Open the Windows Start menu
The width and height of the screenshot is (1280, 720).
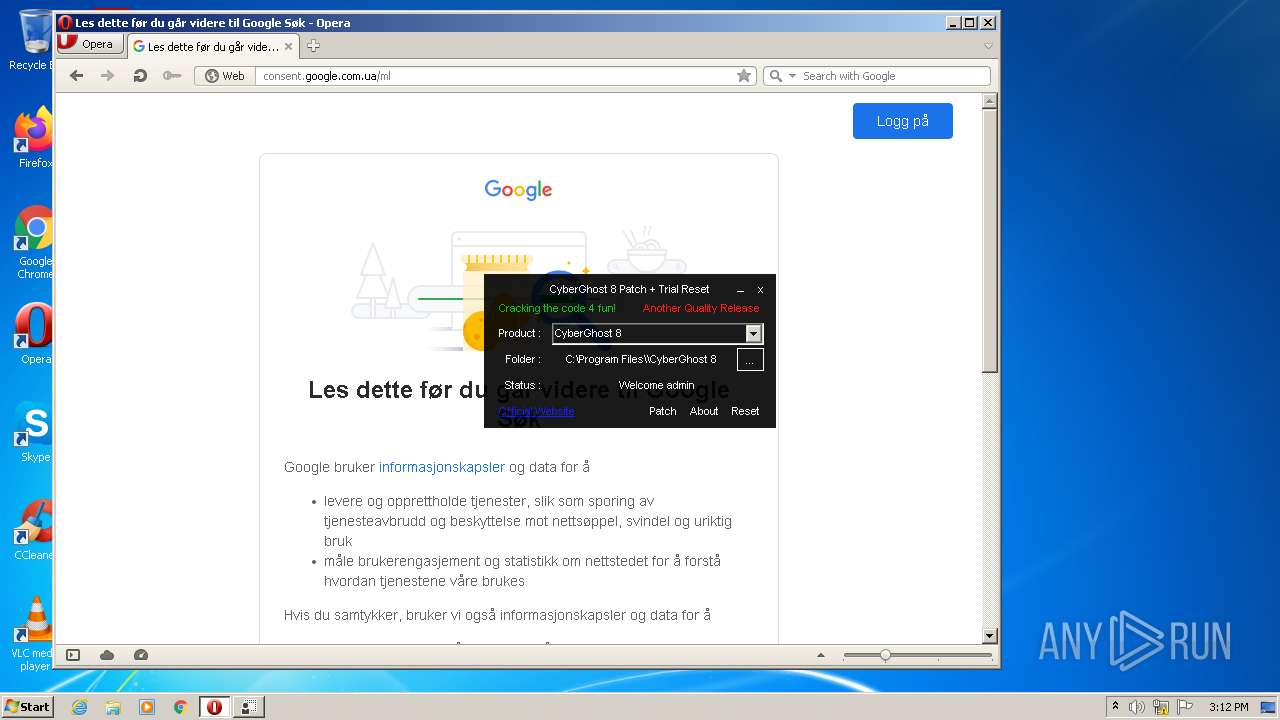click(28, 707)
